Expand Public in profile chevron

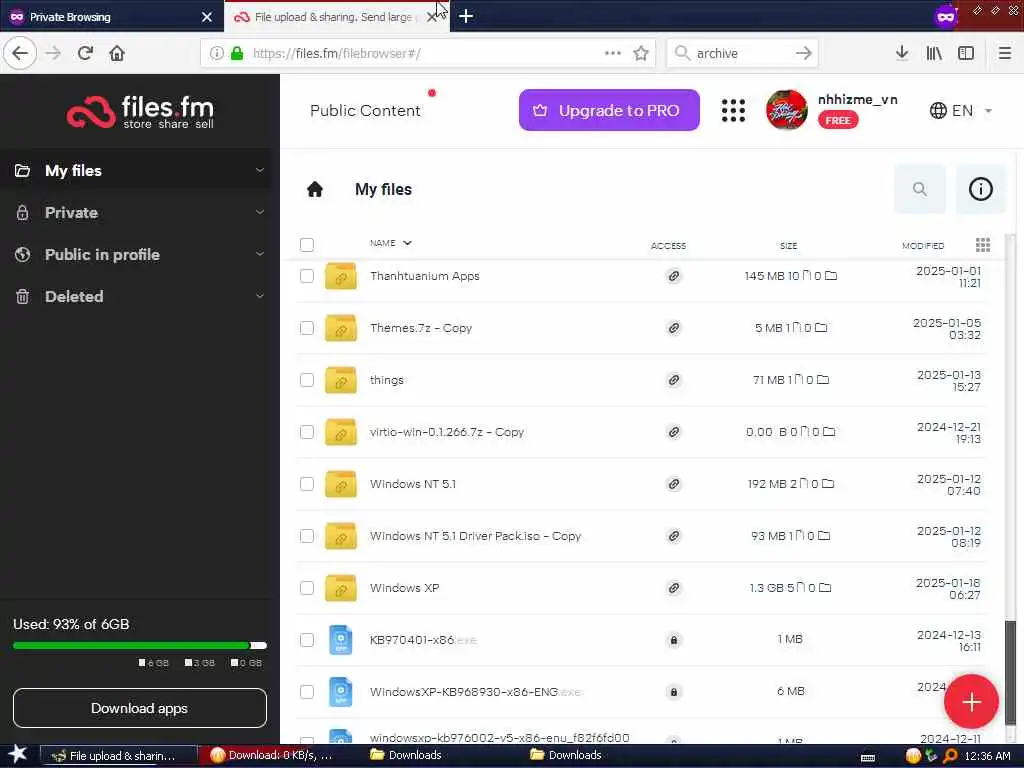pyautogui.click(x=260, y=254)
